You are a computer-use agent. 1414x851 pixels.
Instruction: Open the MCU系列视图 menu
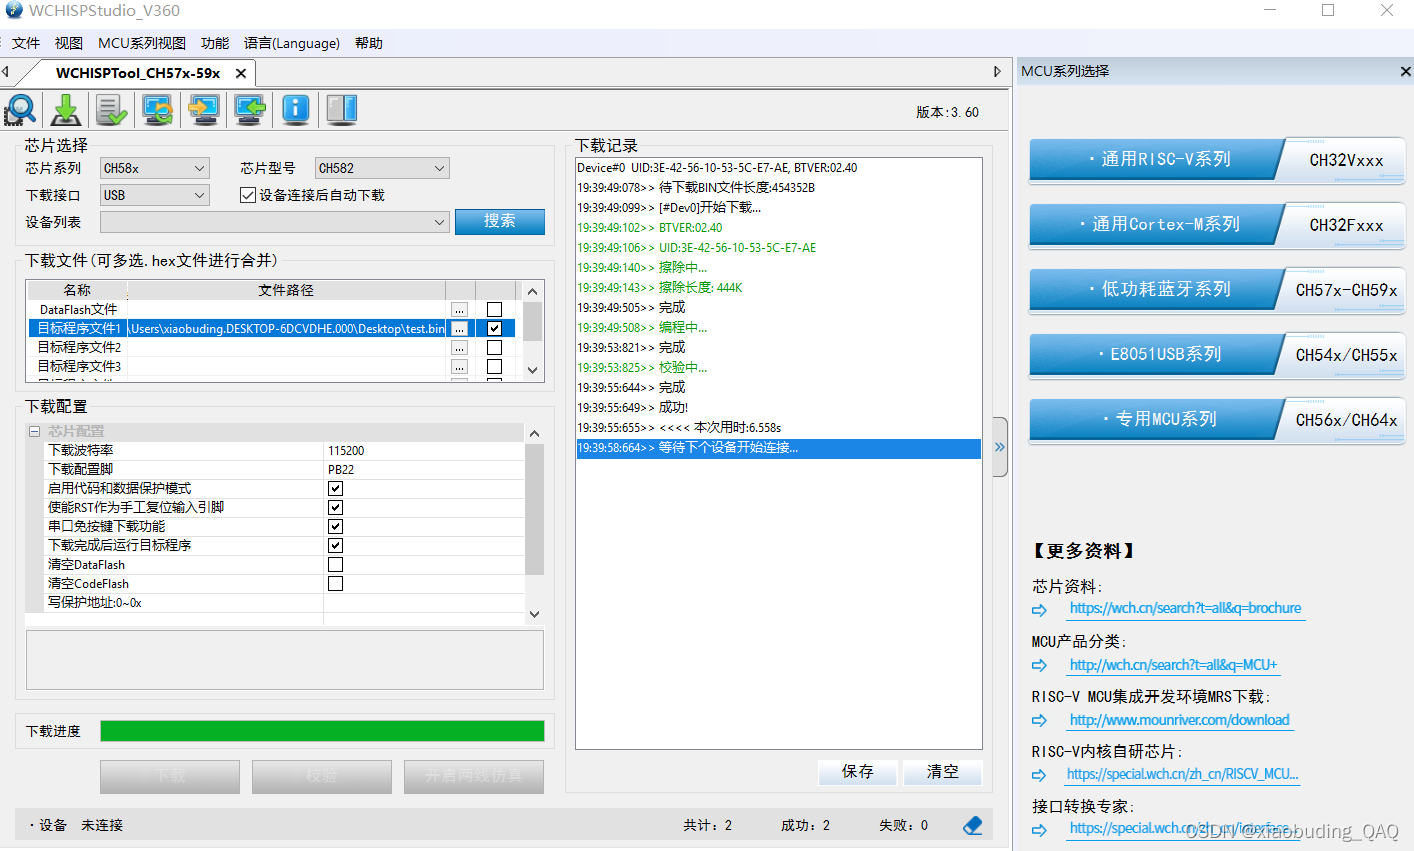(142, 43)
